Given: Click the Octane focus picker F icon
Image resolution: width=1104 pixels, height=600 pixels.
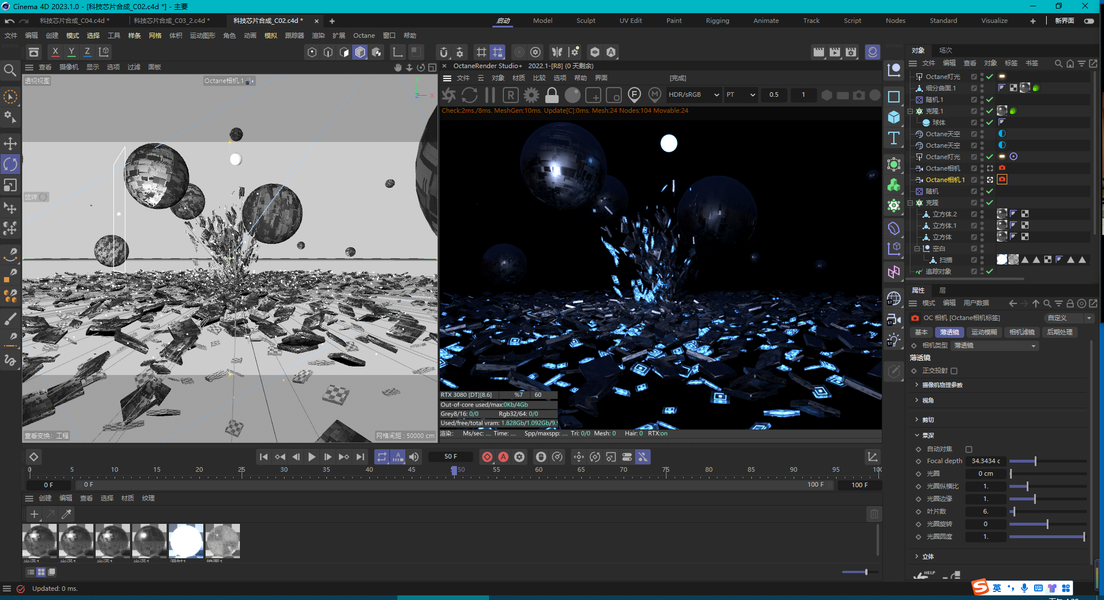Looking at the screenshot, I should 634,94.
